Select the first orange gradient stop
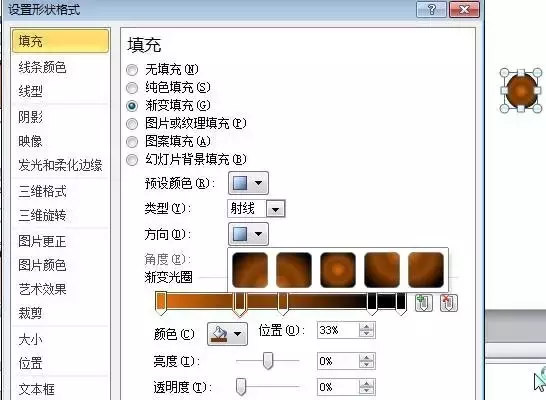The width and height of the screenshot is (546, 400). pos(161,304)
